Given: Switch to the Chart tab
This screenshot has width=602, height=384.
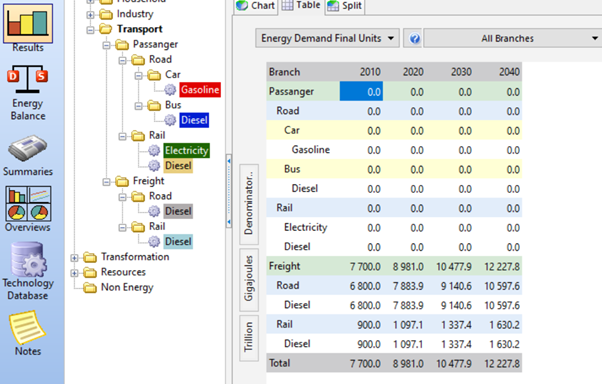Looking at the screenshot, I should point(255,6).
